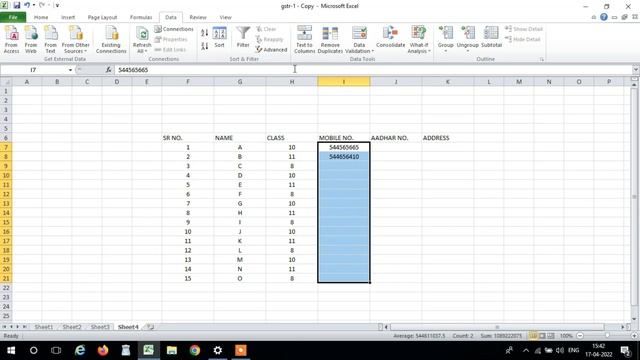The width and height of the screenshot is (640, 360).
Task: Click Subtotal icon
Action: point(491,37)
